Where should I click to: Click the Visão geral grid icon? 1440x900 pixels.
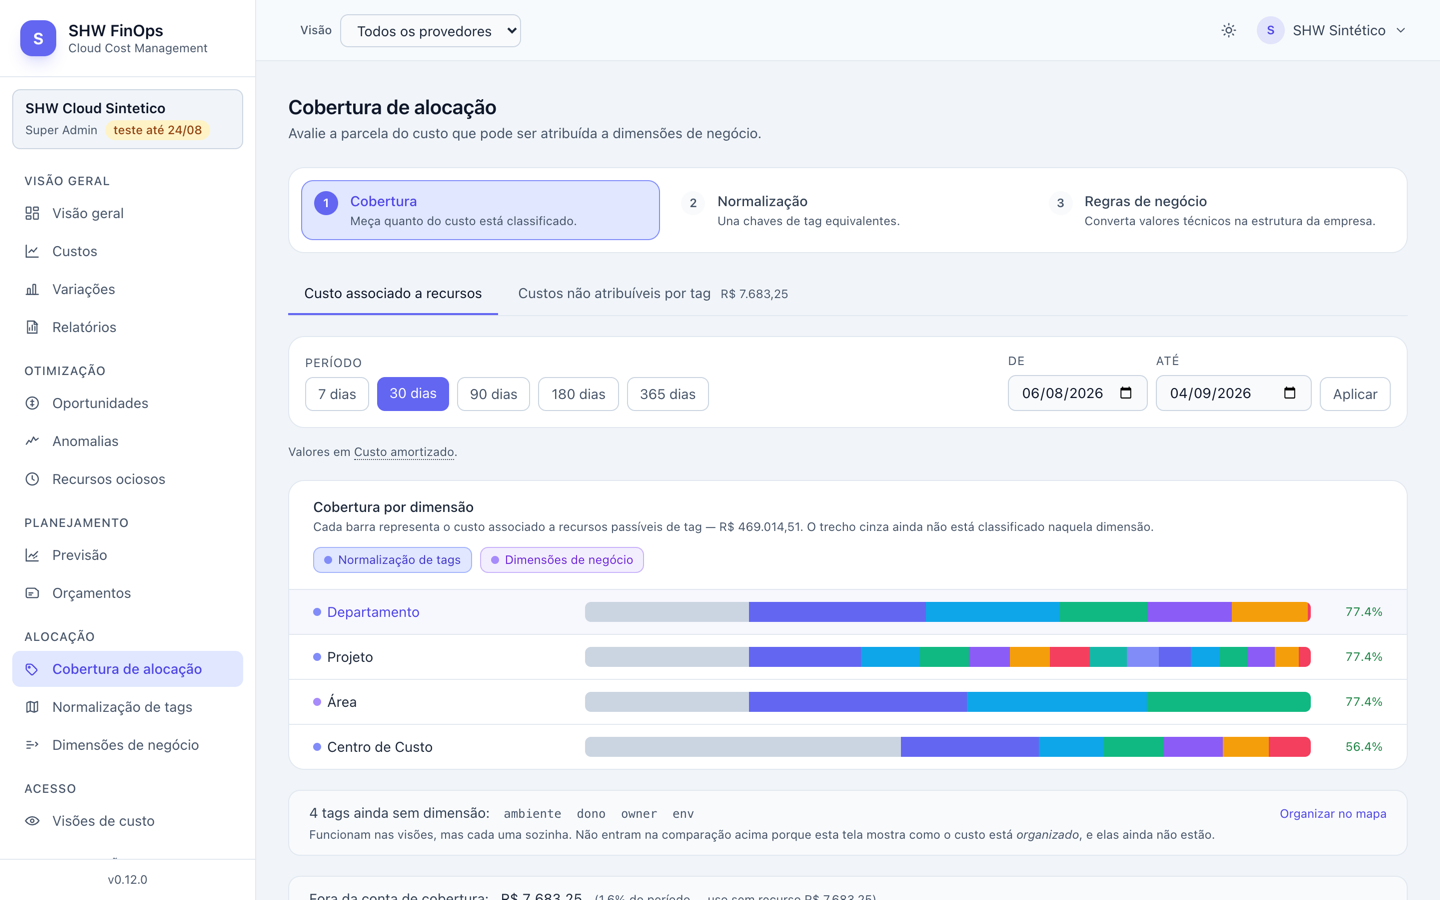32,213
